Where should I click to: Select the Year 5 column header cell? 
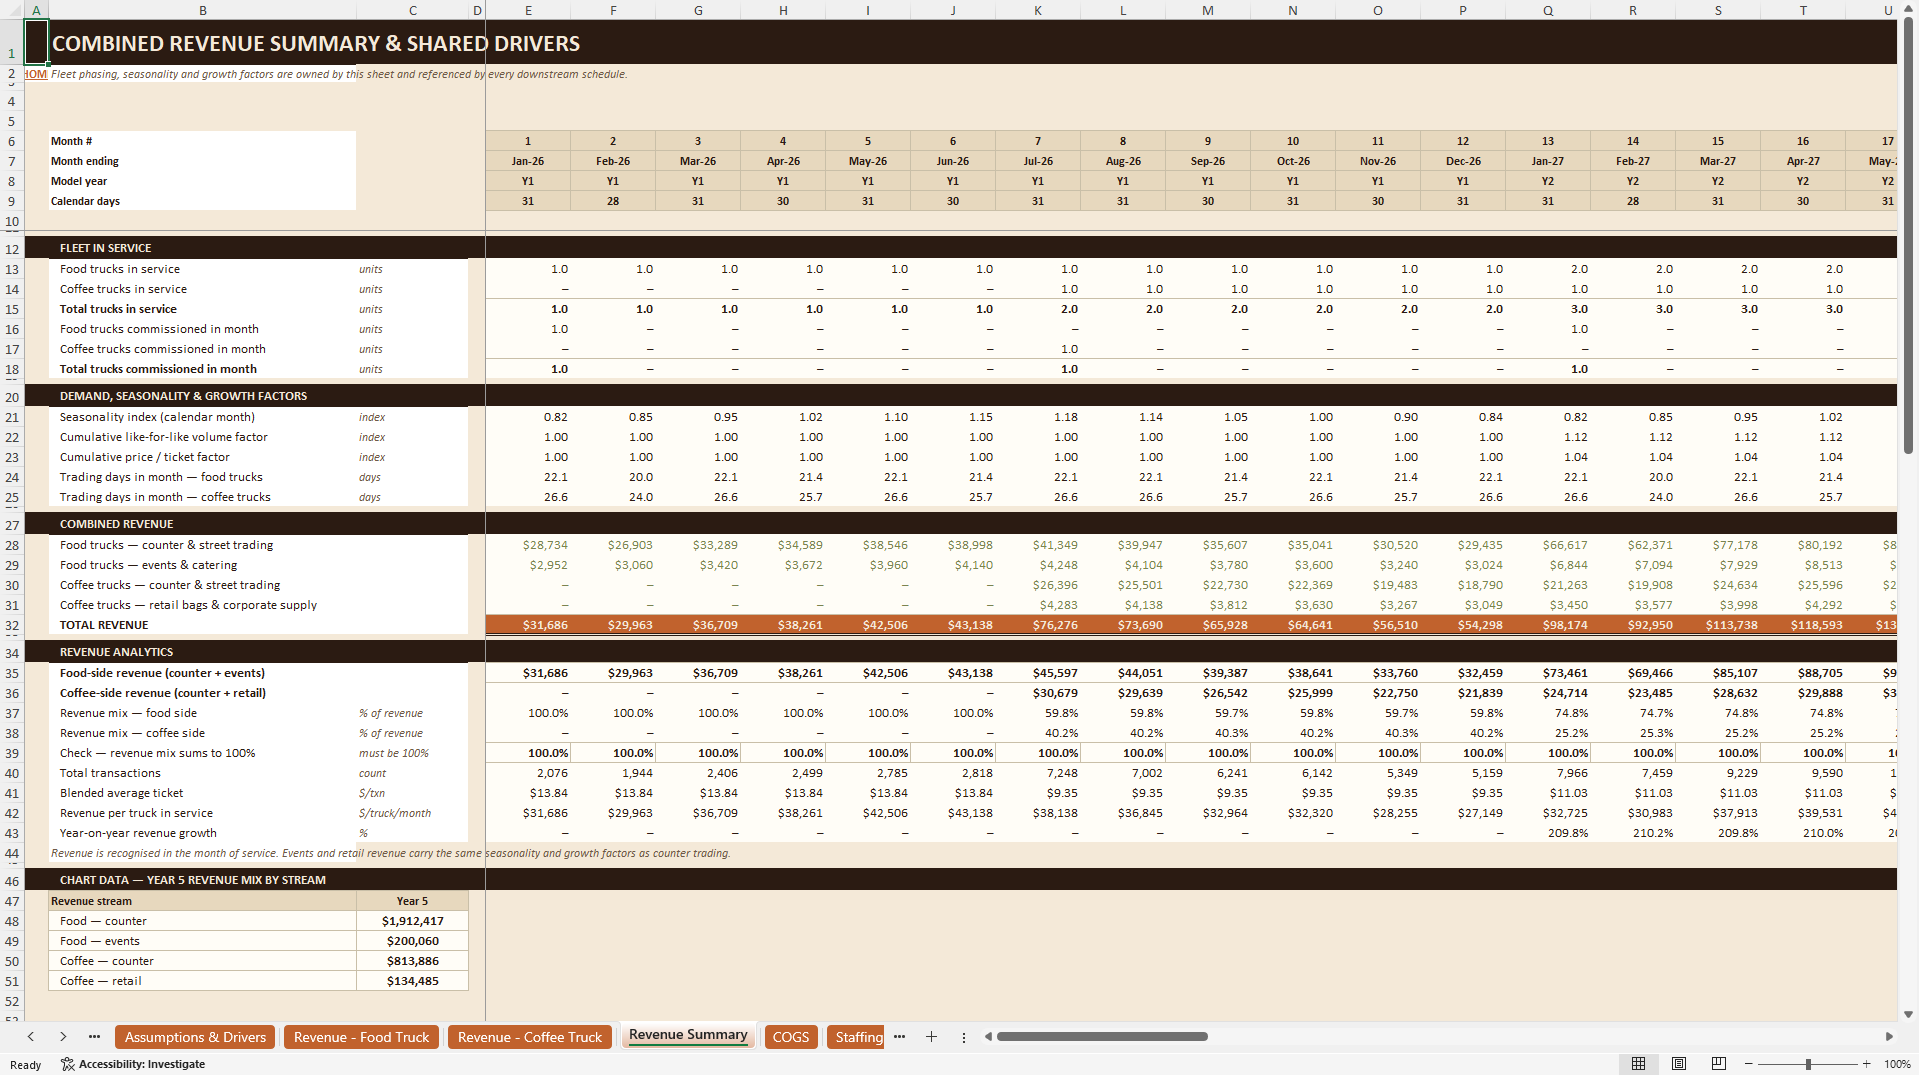point(412,901)
